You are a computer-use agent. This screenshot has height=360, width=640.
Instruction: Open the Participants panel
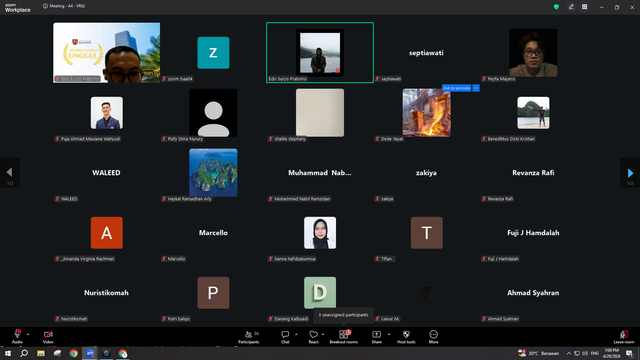tap(249, 337)
